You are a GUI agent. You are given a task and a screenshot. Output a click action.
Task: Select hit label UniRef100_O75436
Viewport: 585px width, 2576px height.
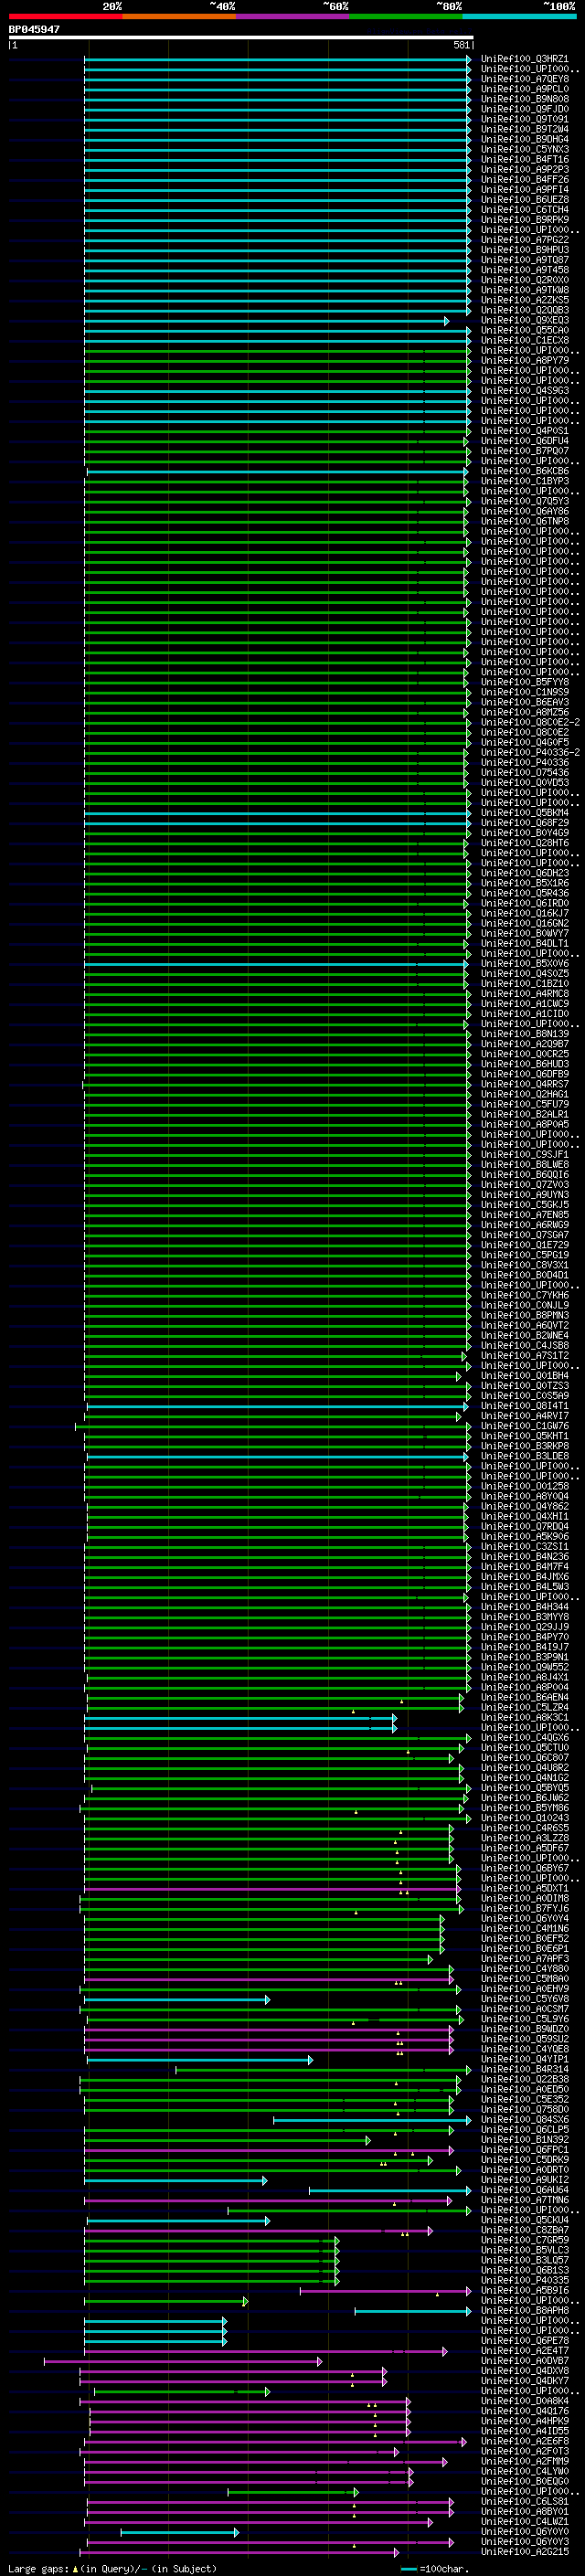coord(524,772)
